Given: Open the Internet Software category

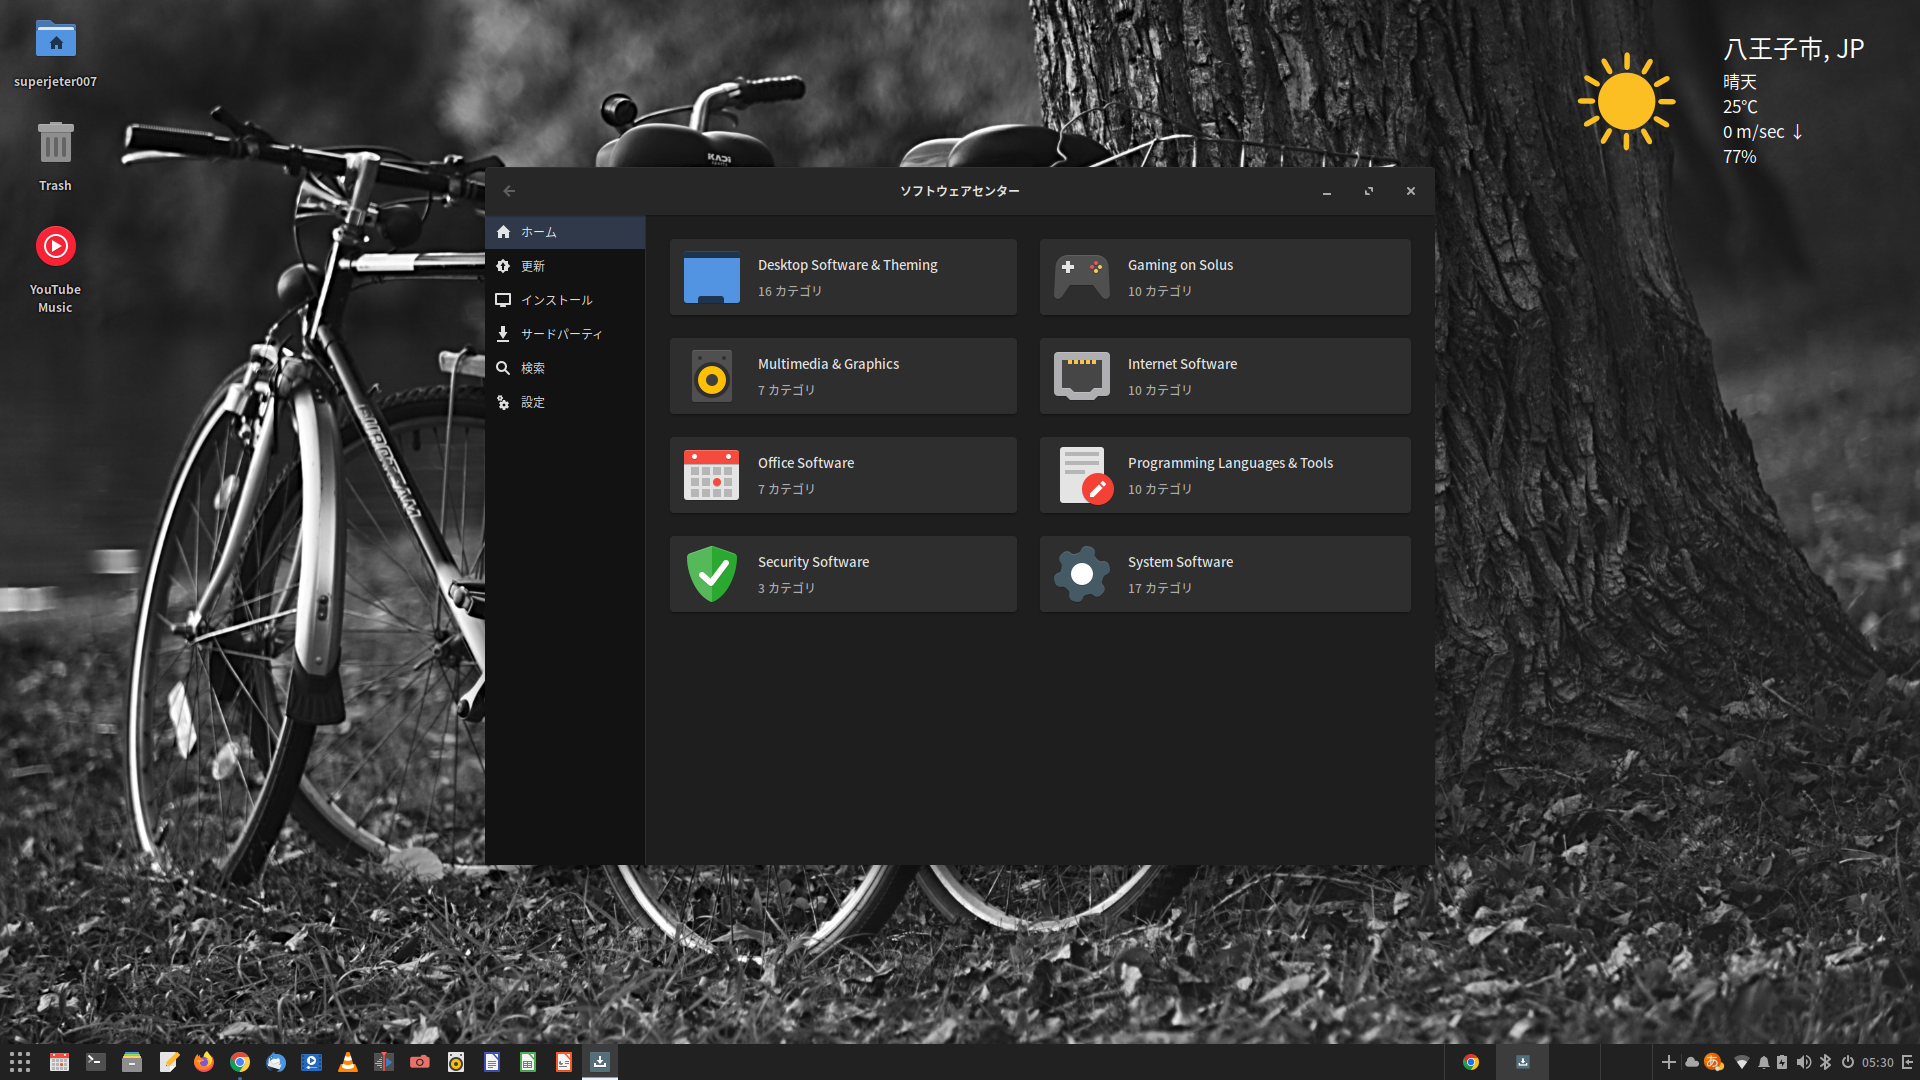Looking at the screenshot, I should 1225,376.
